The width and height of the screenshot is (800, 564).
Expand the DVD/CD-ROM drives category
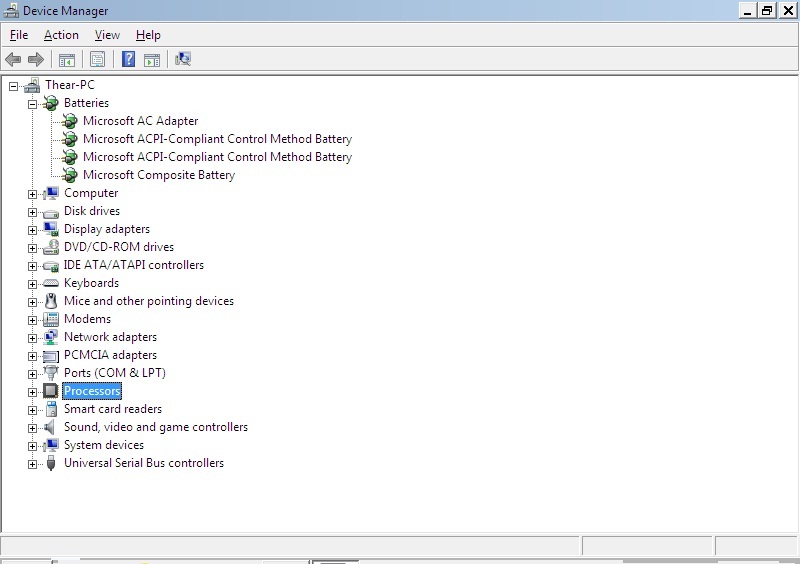(32, 249)
